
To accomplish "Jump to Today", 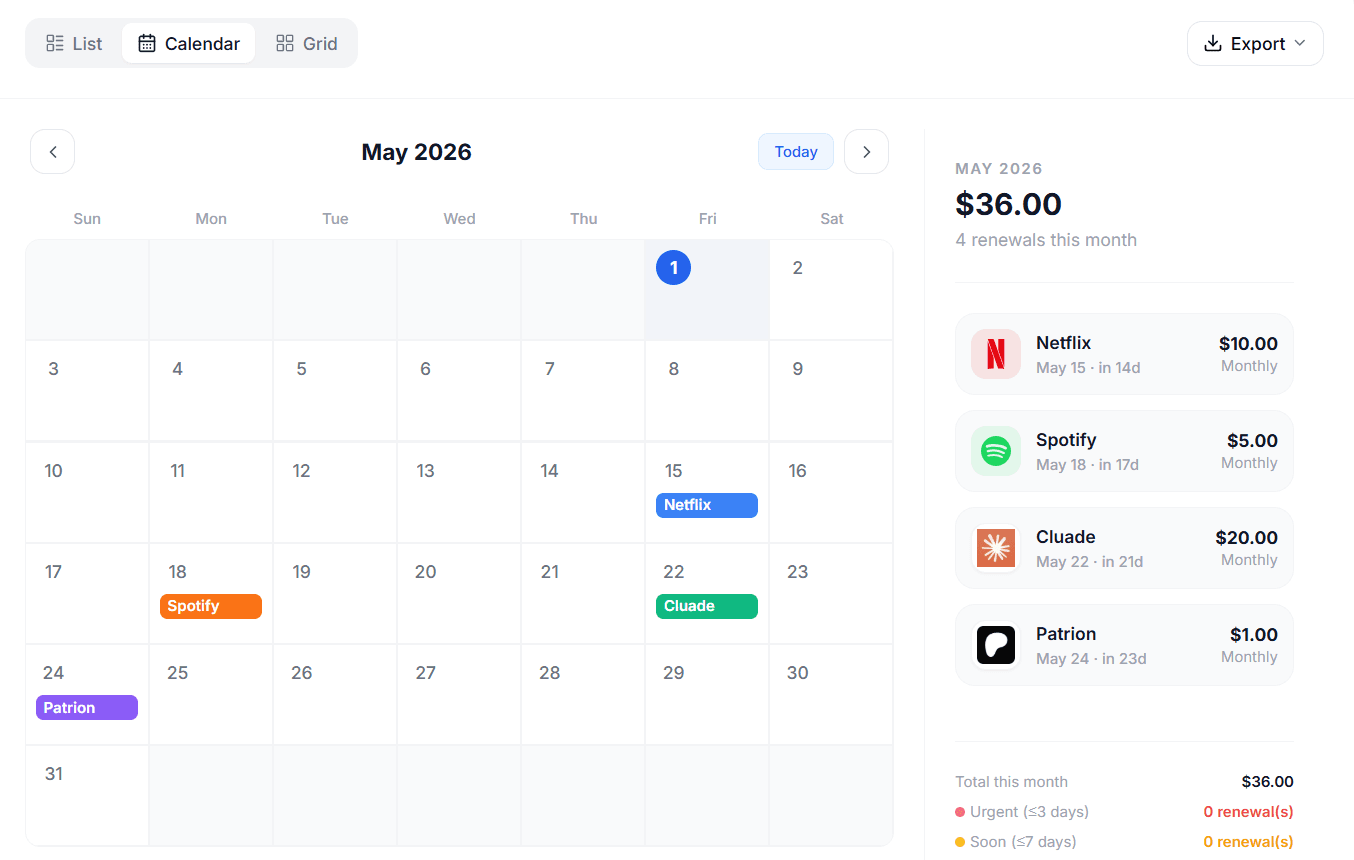I will tap(796, 152).
